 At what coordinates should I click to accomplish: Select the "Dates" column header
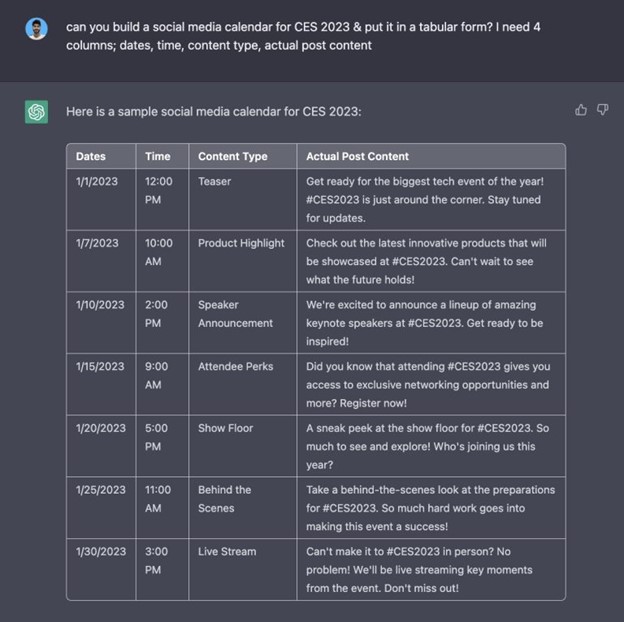91,156
